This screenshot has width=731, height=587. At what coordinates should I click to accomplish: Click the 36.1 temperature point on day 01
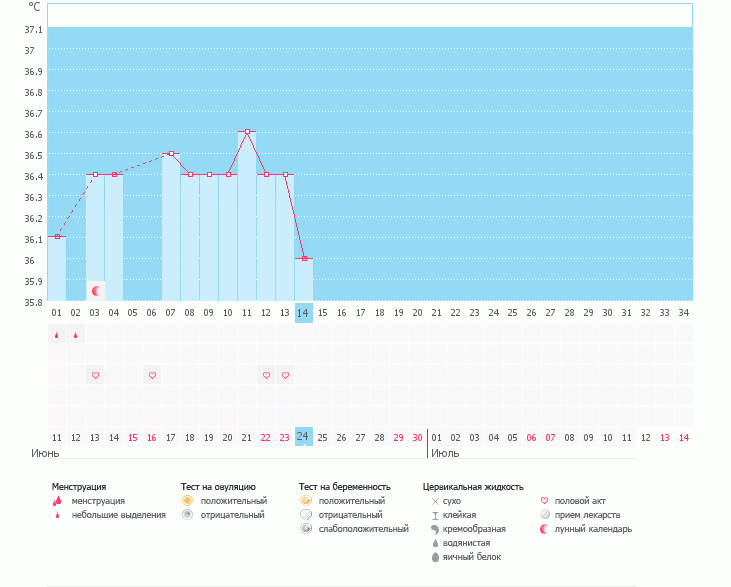(57, 237)
